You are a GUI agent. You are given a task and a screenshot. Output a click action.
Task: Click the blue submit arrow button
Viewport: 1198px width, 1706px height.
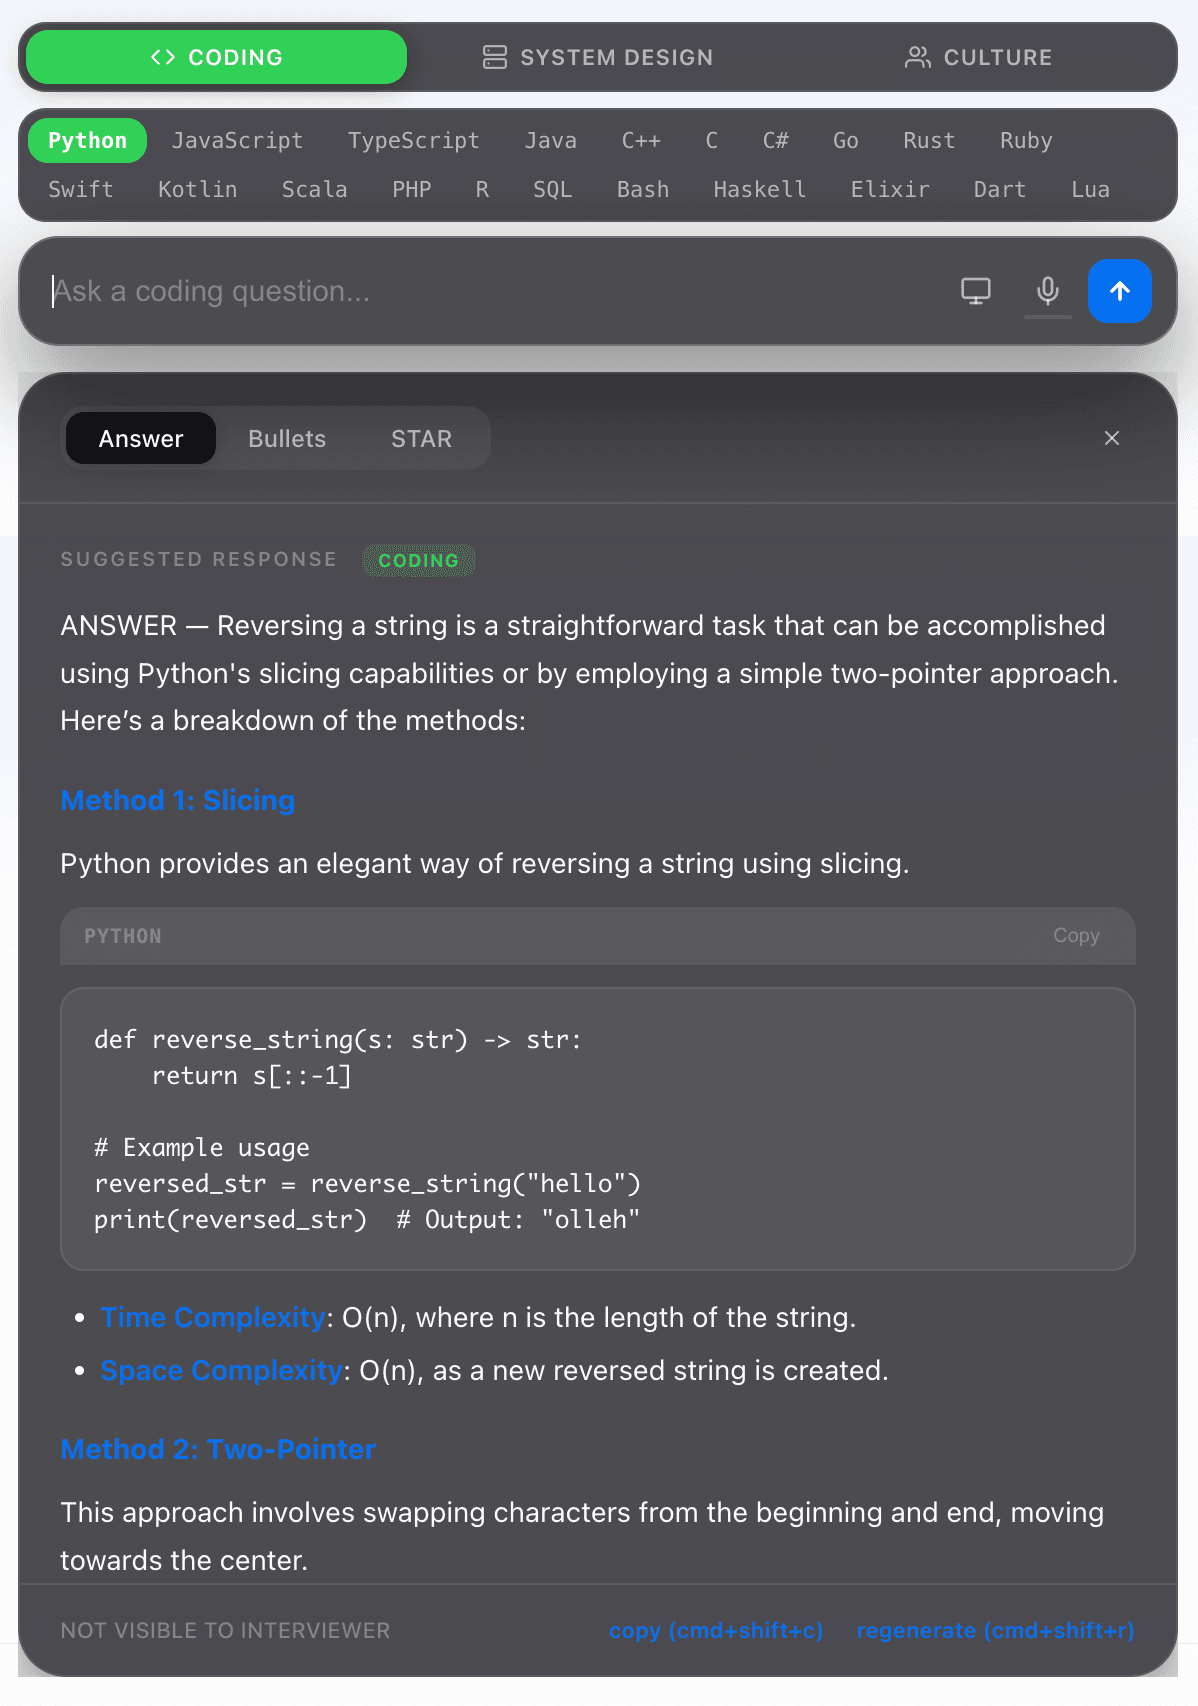1119,291
